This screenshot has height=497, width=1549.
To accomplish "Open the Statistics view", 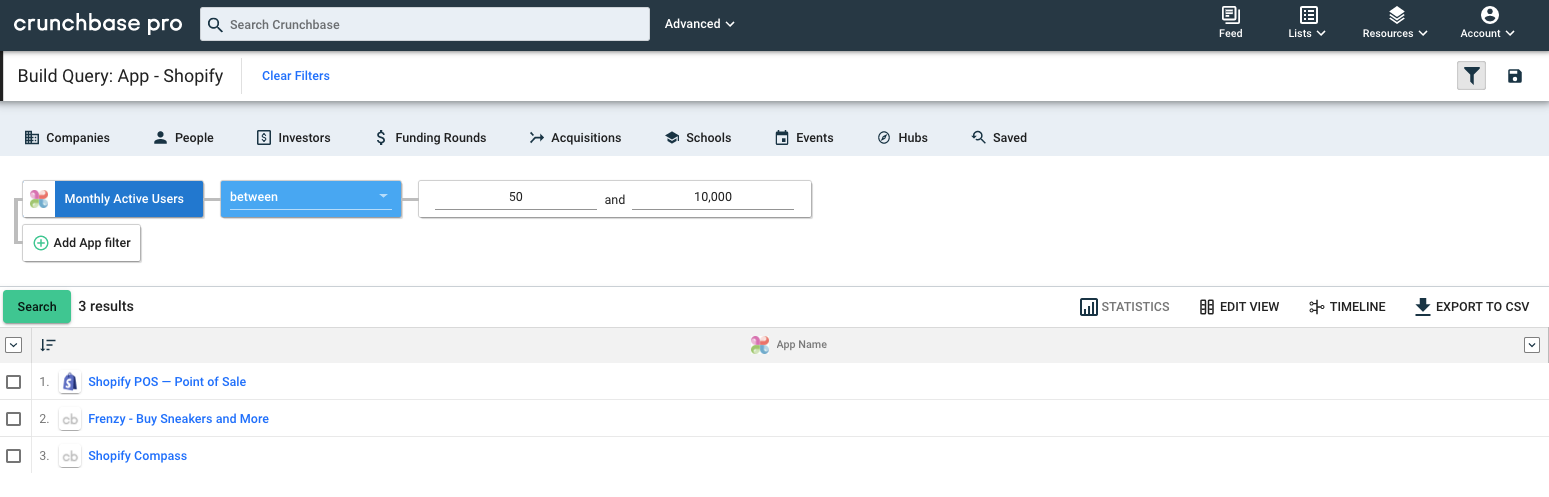I will pyautogui.click(x=1125, y=307).
